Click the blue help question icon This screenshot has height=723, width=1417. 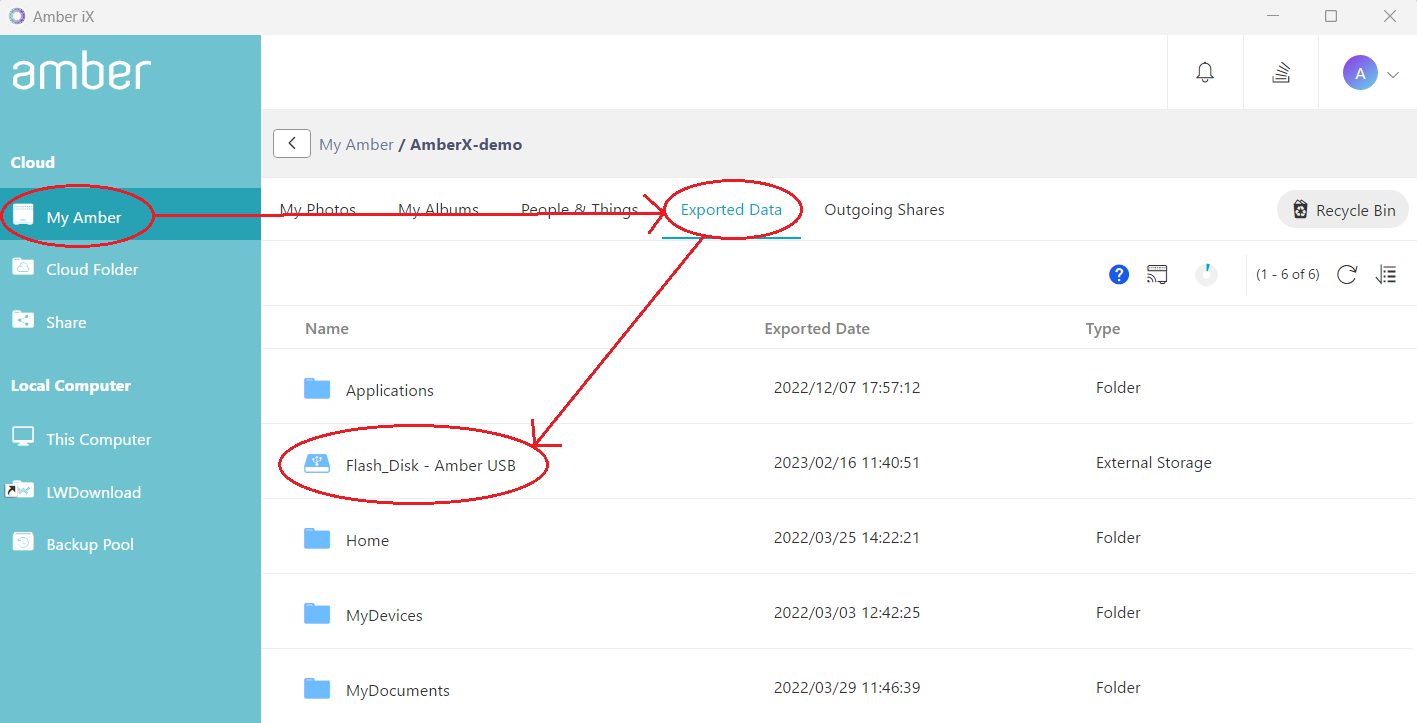1119,274
